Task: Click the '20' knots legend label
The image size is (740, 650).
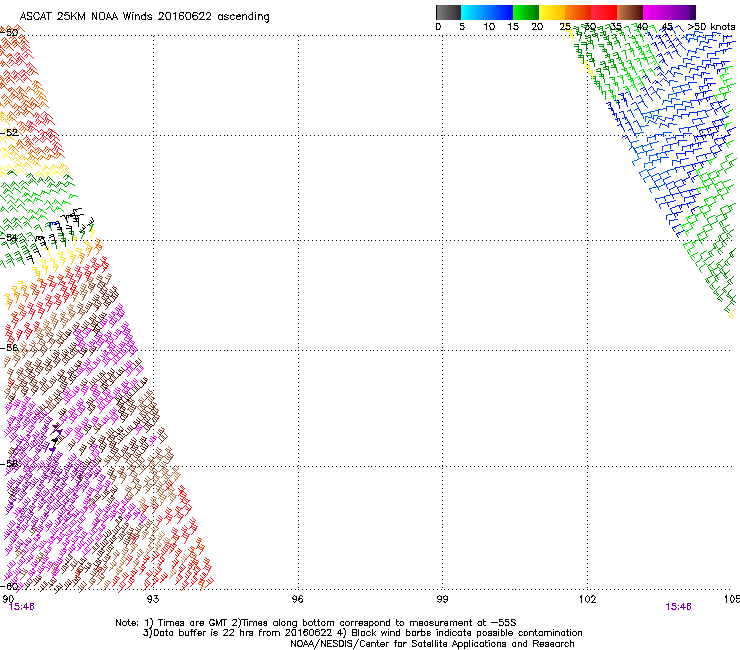Action: pyautogui.click(x=537, y=27)
